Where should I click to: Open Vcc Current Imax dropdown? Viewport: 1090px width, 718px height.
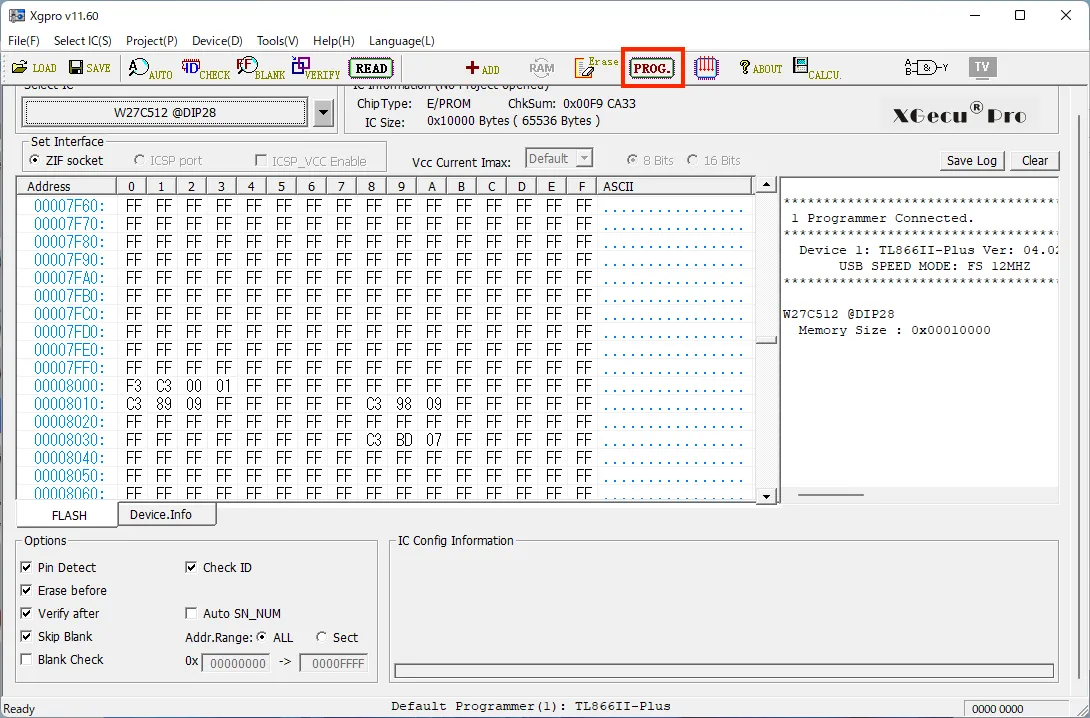(x=585, y=159)
